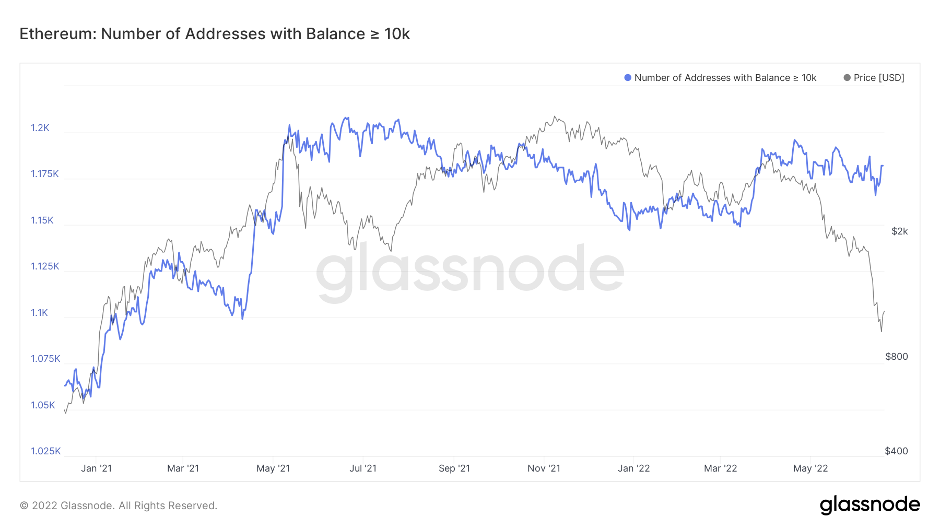Toggle the Number of Addresses legend label
The image size is (941, 529).
coord(725,78)
